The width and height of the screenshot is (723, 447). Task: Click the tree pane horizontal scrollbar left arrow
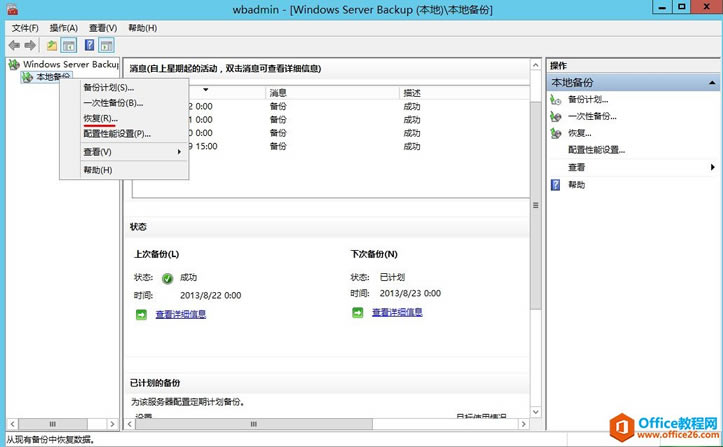12,424
